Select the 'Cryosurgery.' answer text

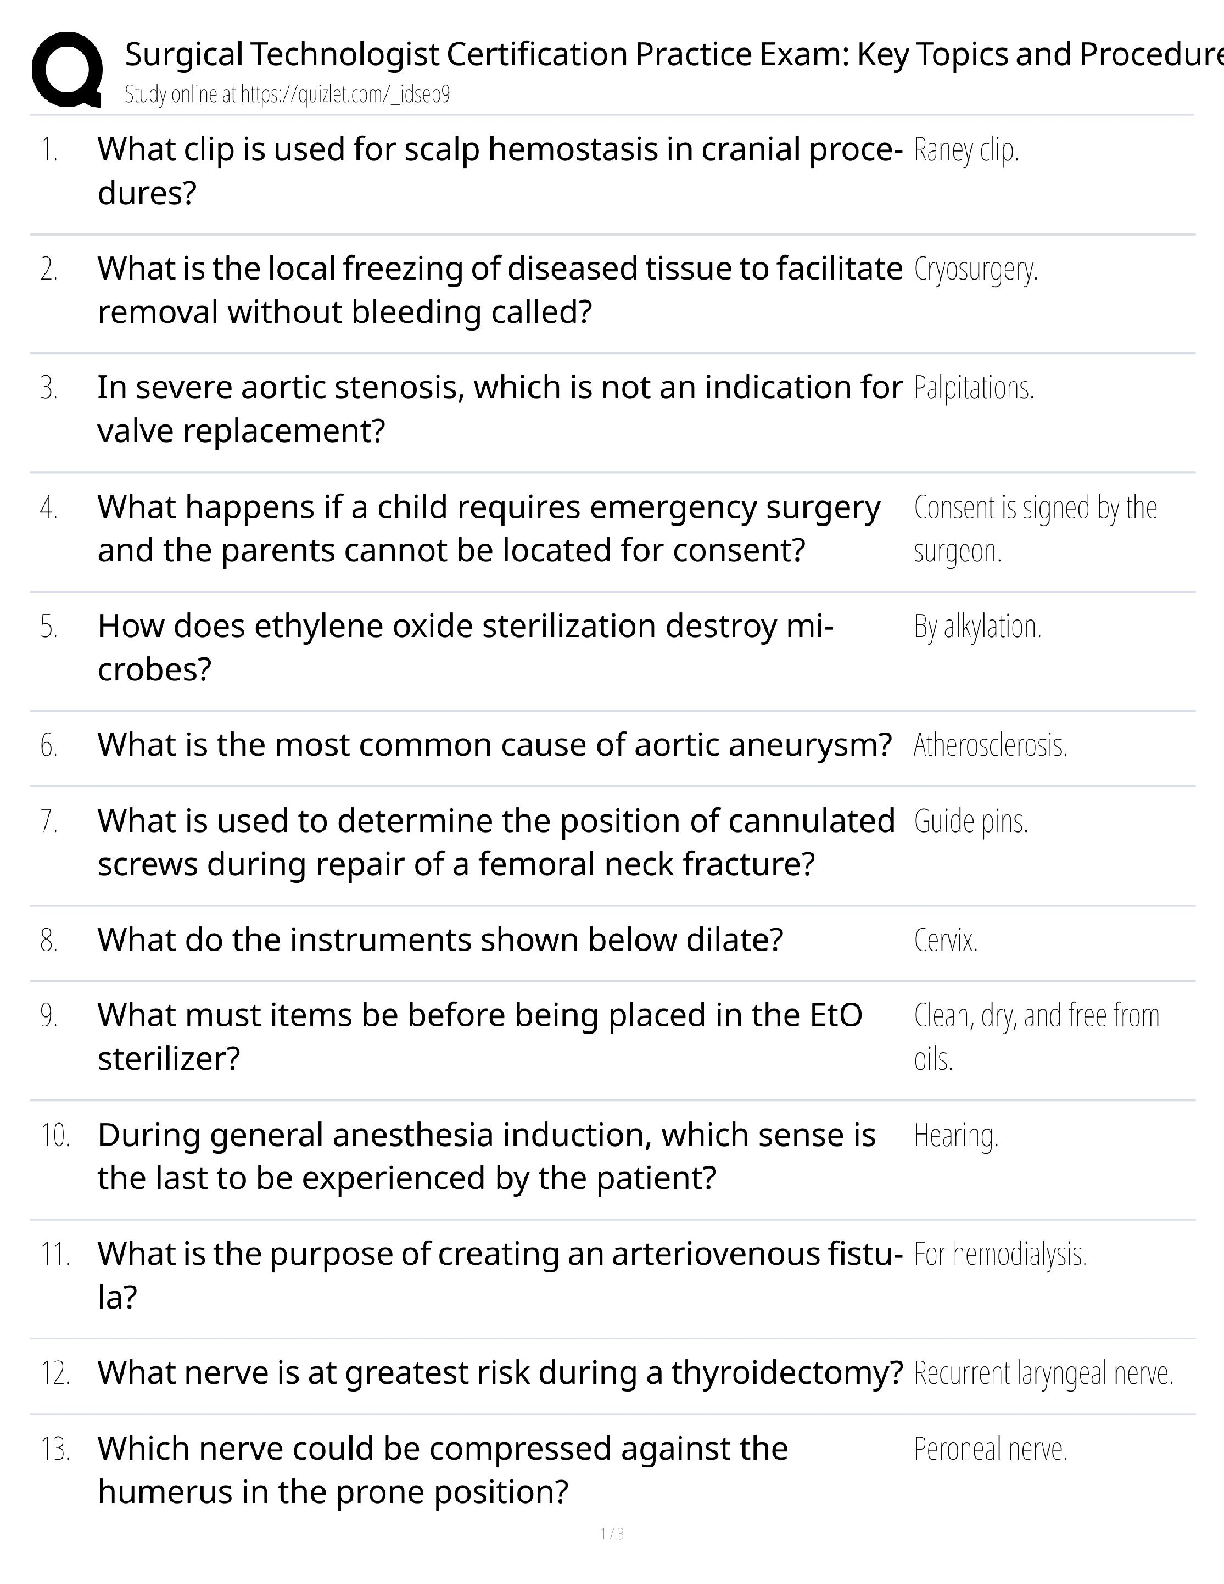point(976,270)
